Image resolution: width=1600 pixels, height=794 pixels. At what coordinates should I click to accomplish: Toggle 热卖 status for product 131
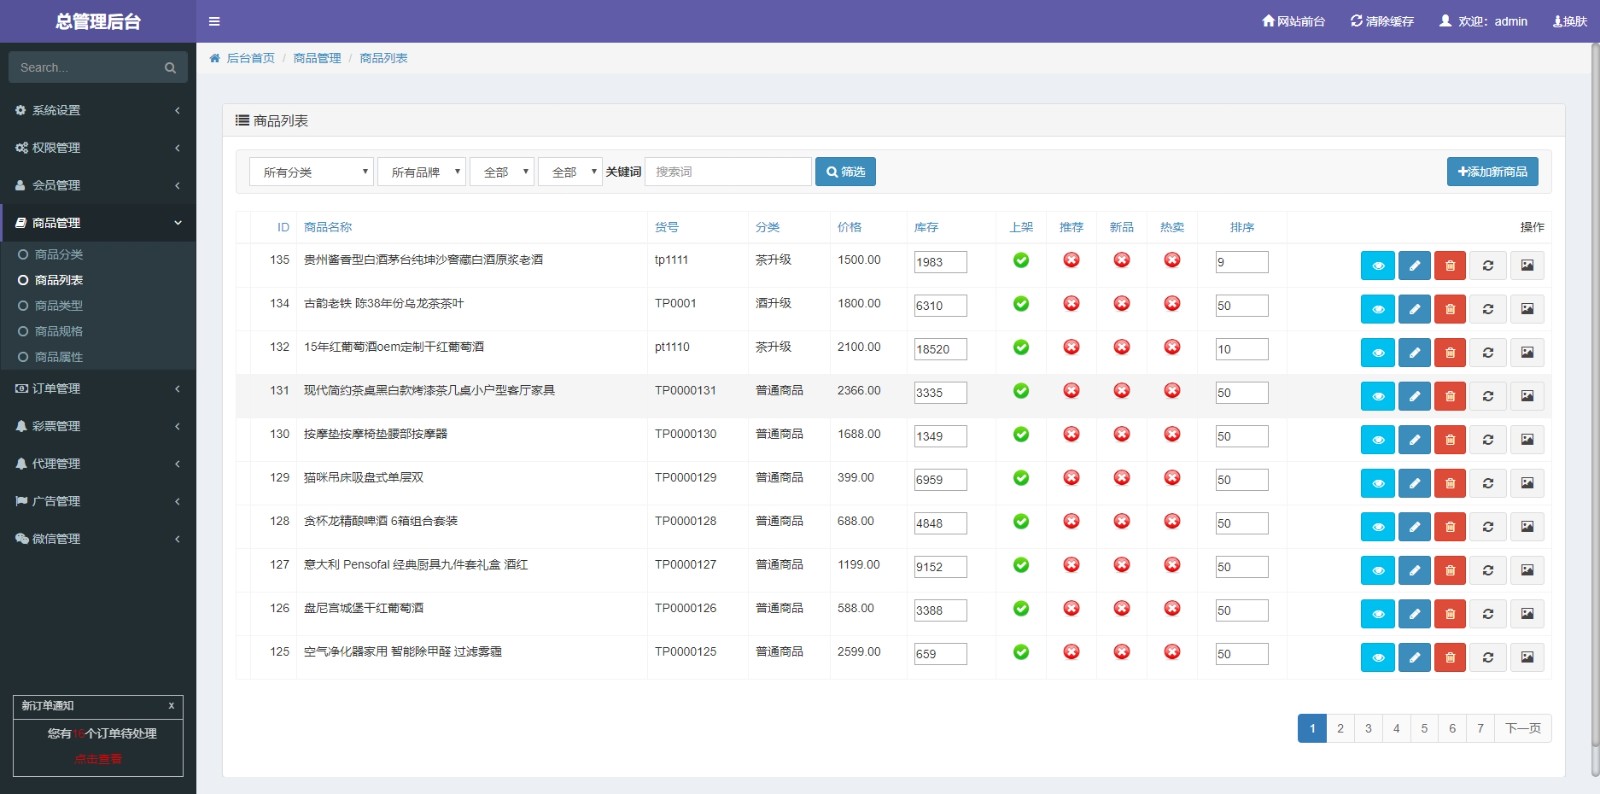pyautogui.click(x=1172, y=390)
